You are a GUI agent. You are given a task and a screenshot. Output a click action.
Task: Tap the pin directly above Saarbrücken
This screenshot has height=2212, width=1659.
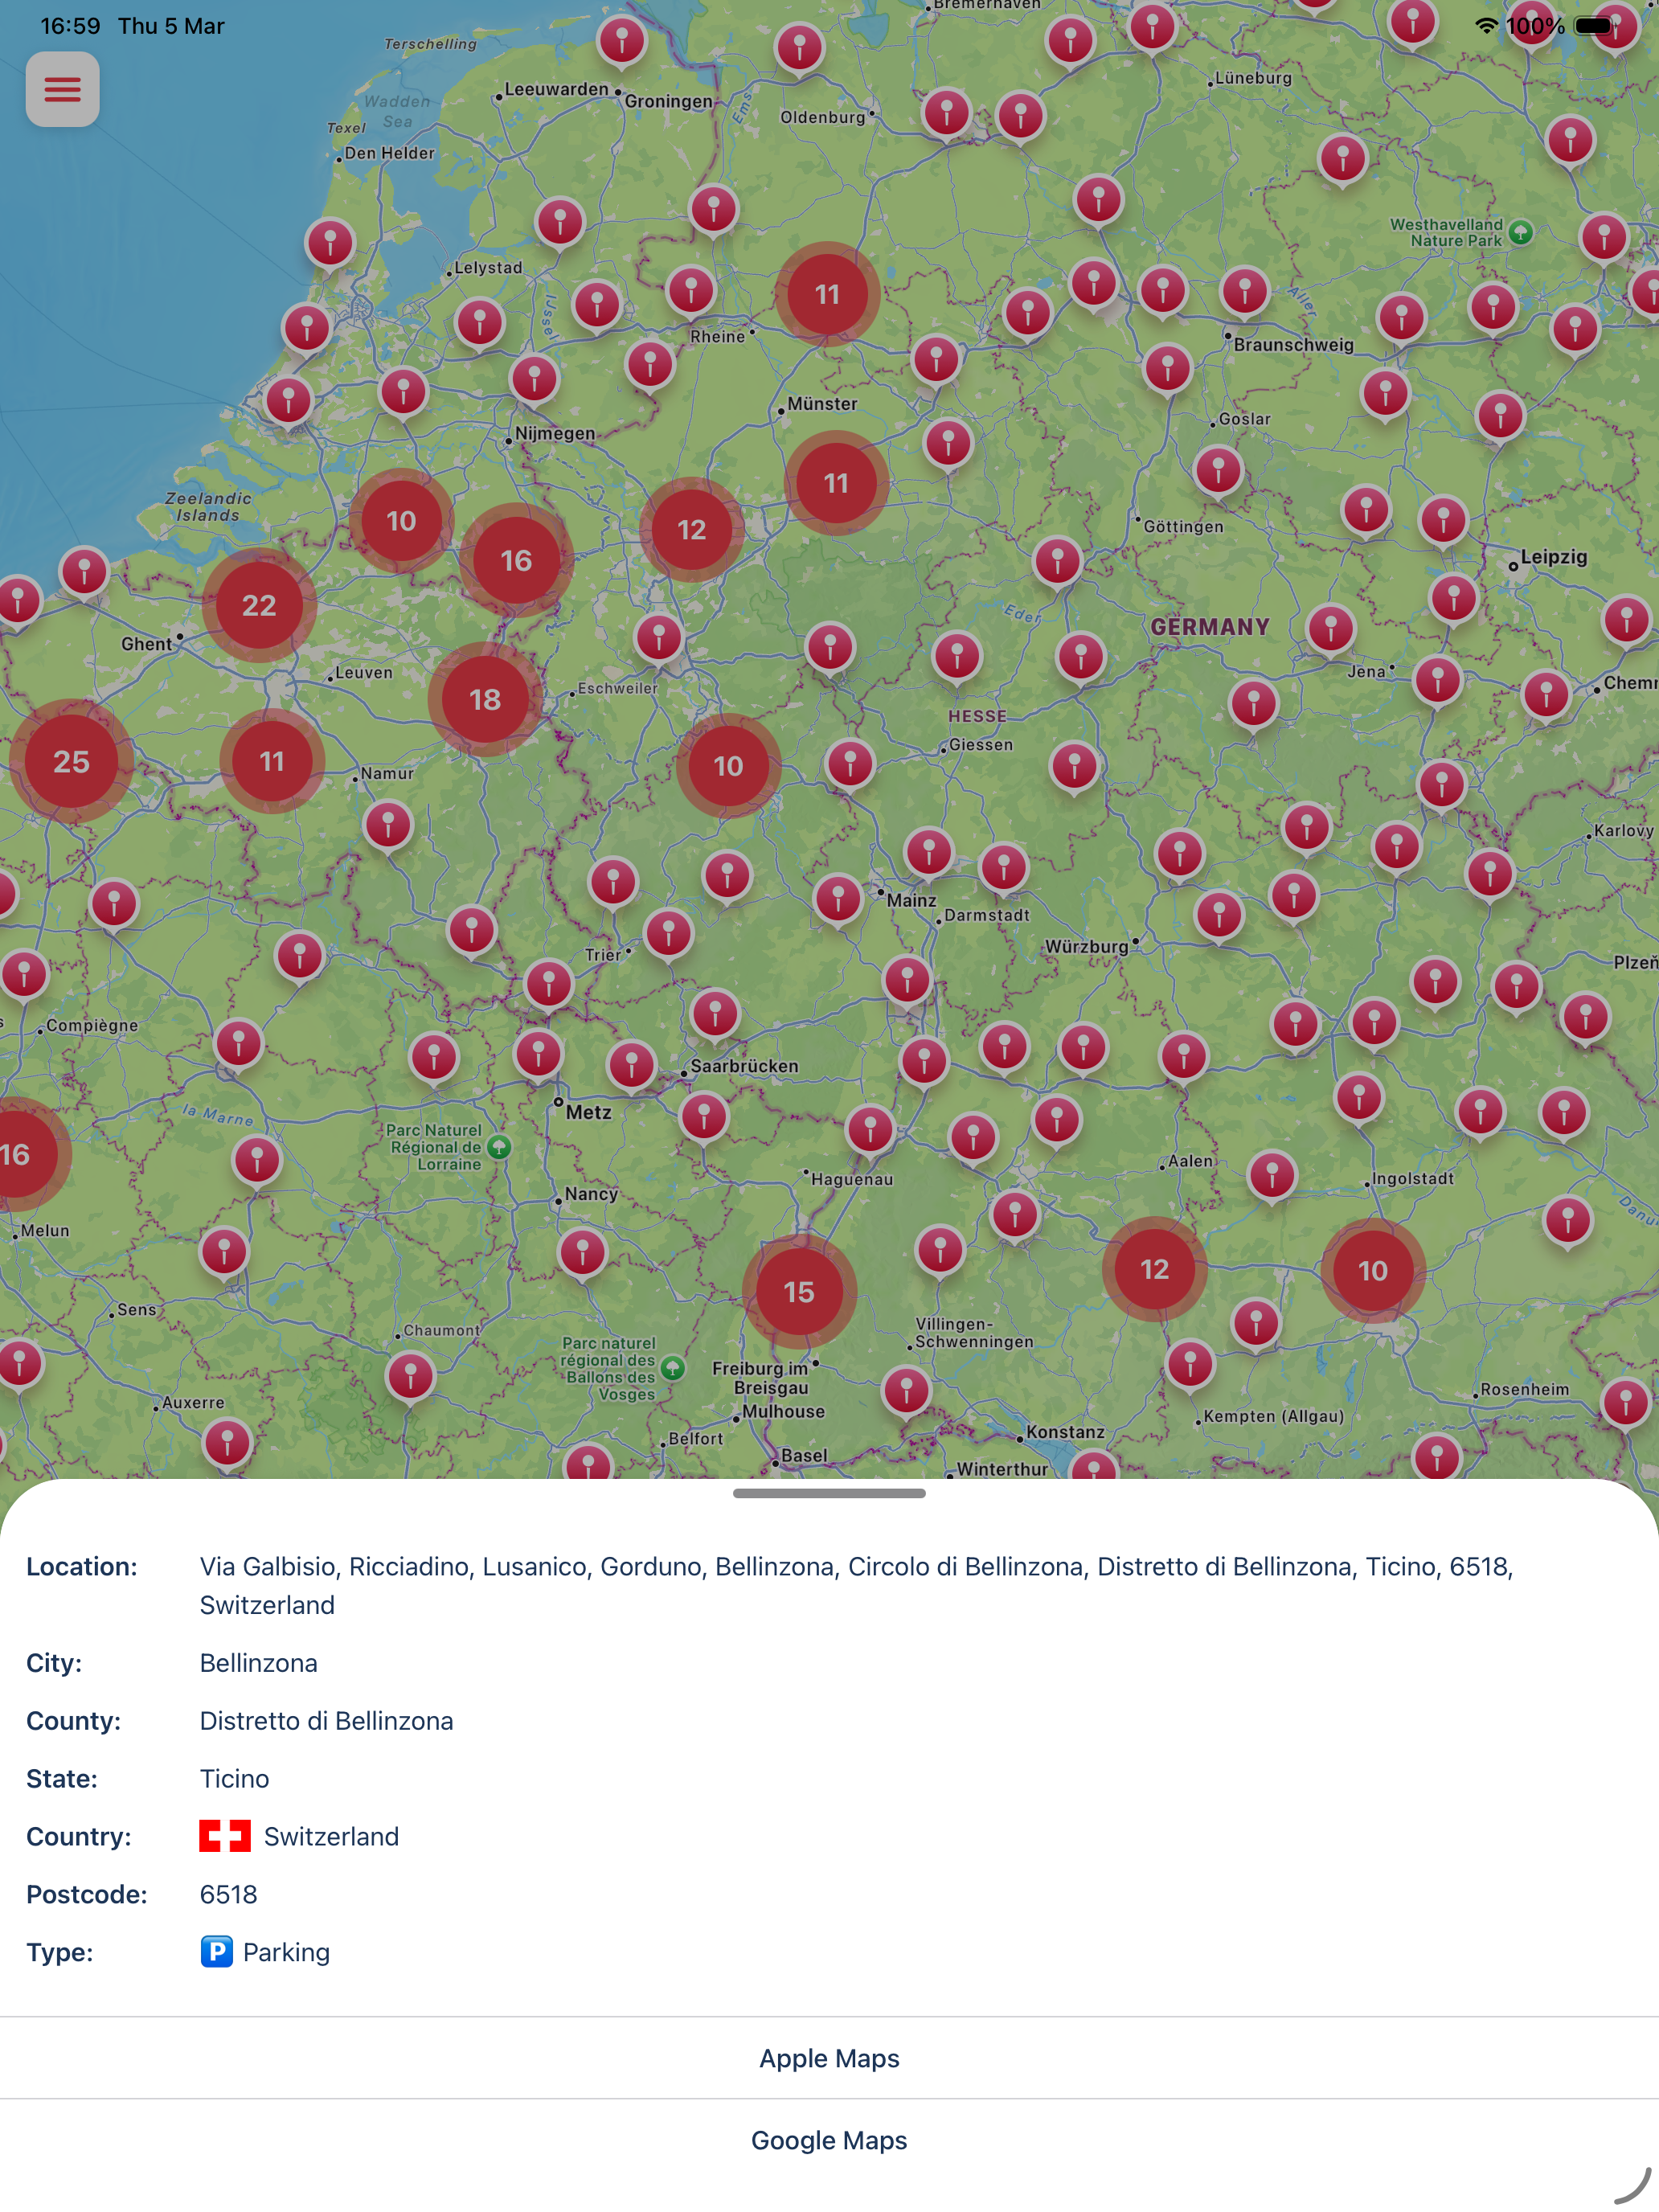[715, 1015]
